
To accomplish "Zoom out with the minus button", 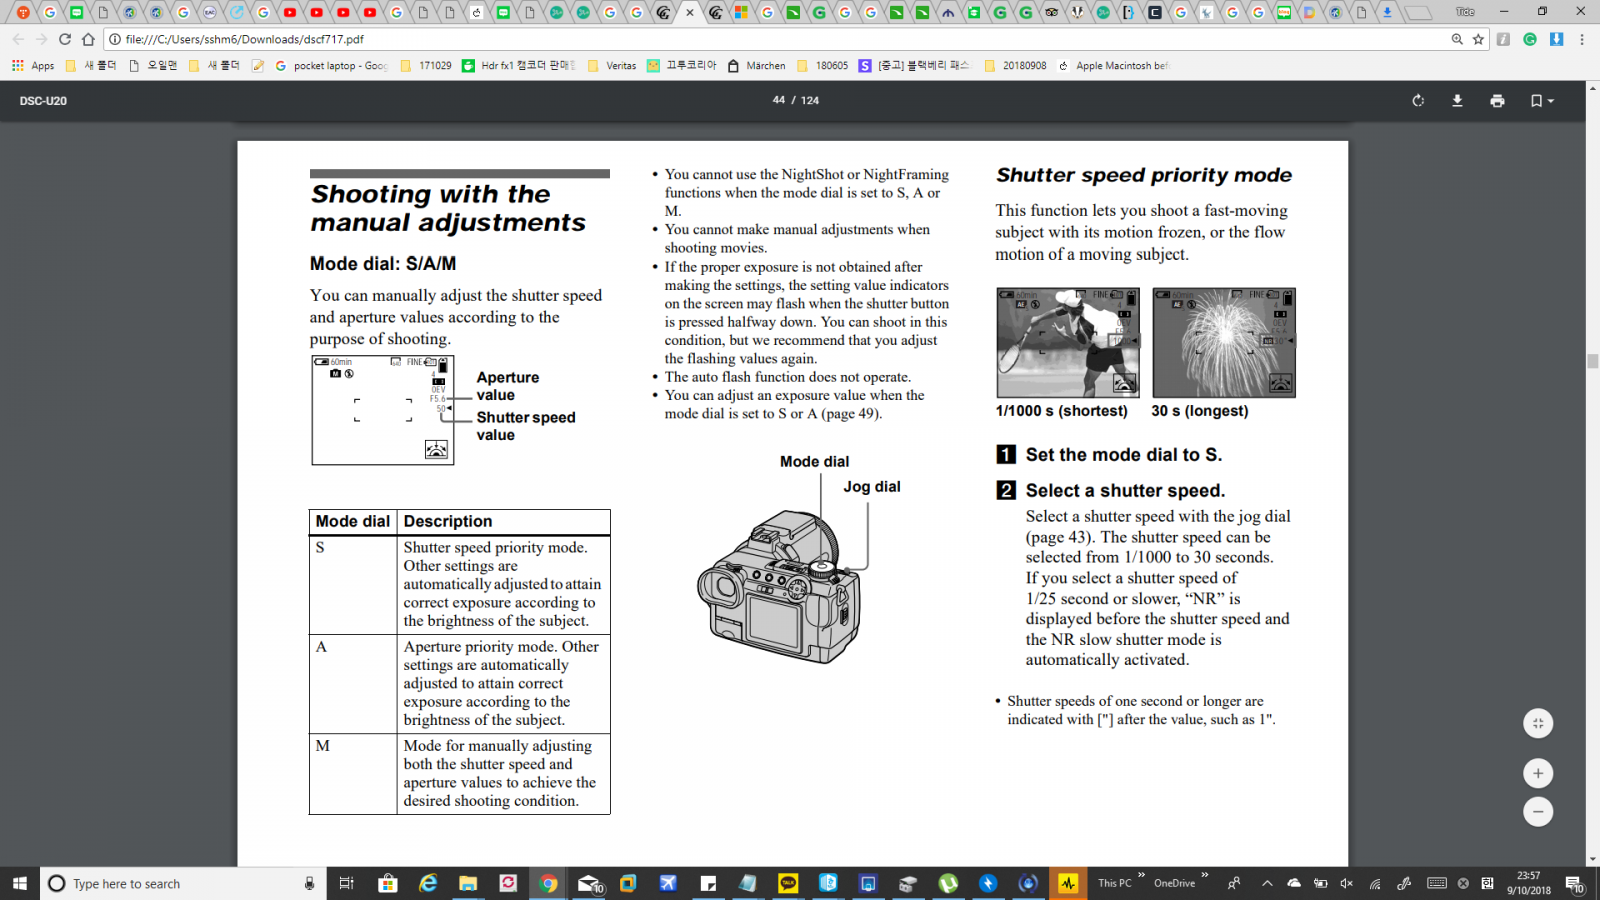I will [x=1538, y=812].
